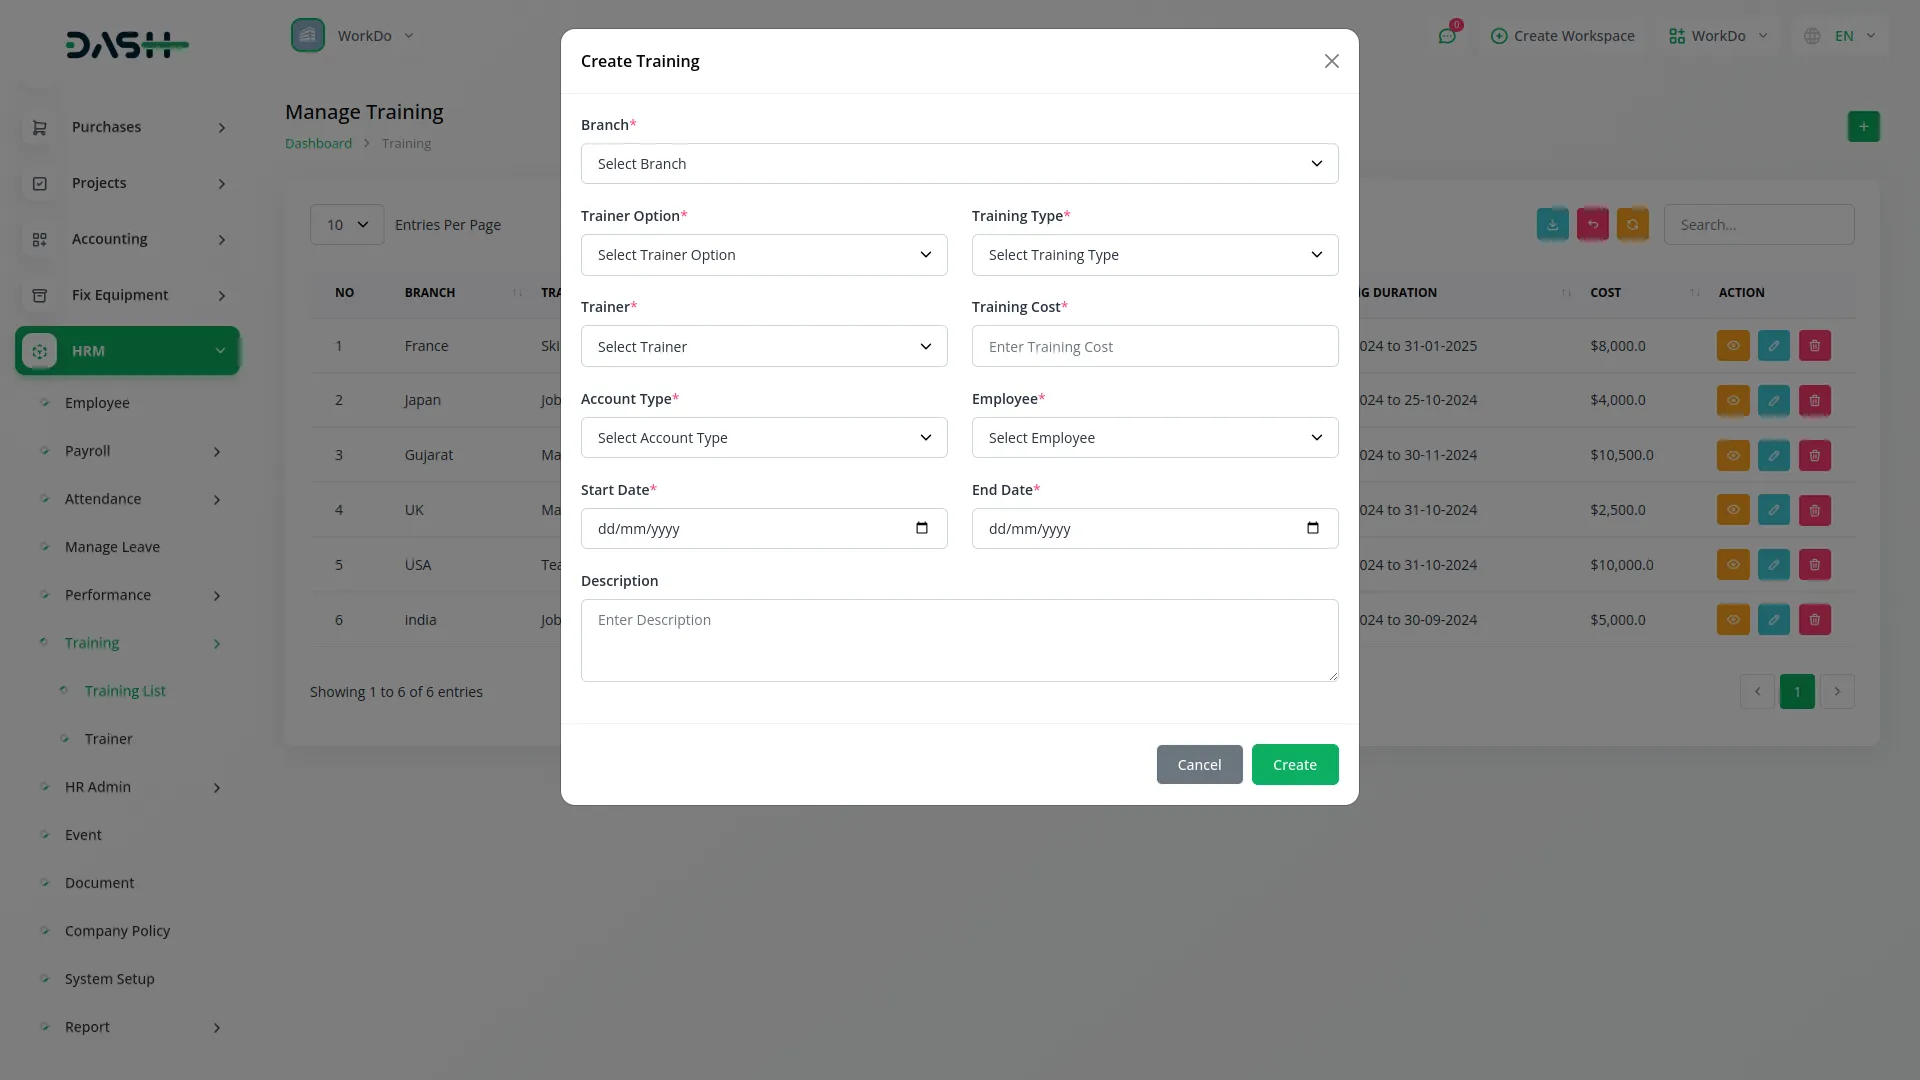Click the delete trash icon for France row

(x=1814, y=346)
